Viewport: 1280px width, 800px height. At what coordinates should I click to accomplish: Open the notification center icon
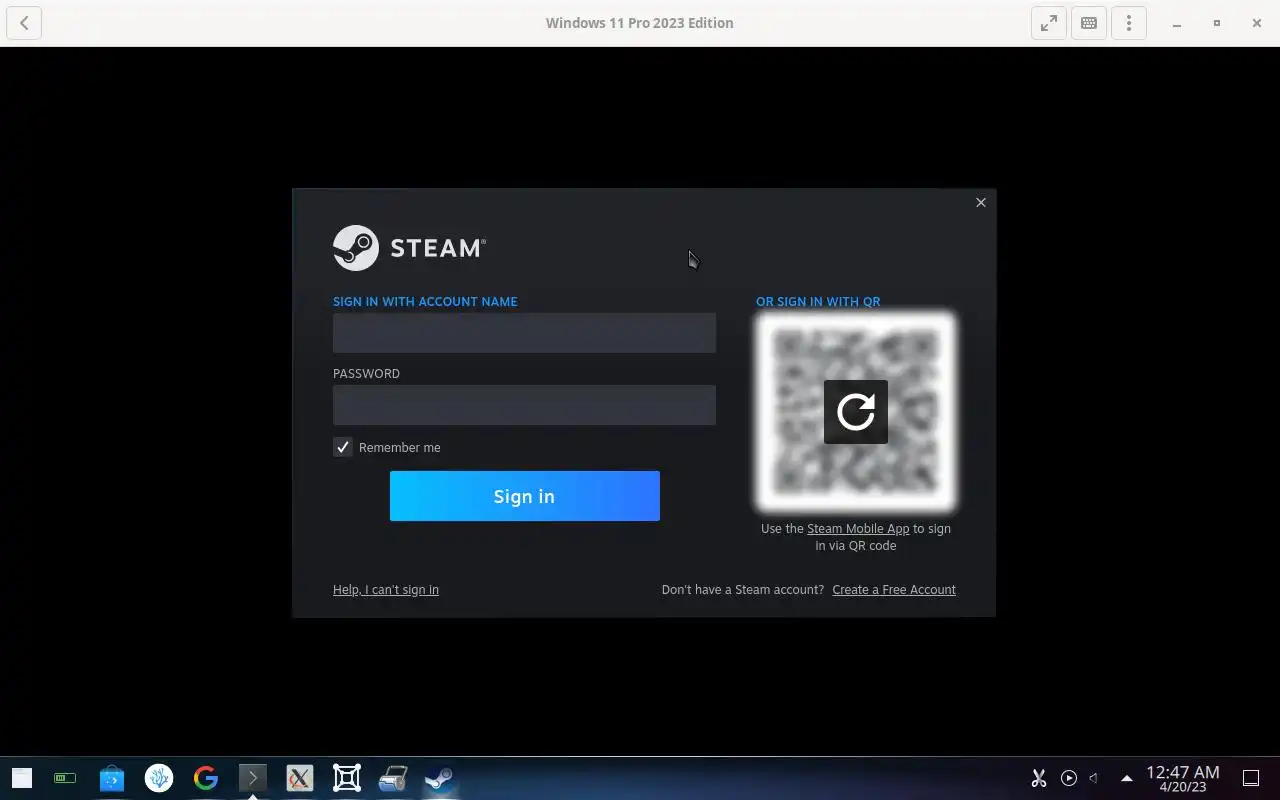click(1251, 778)
